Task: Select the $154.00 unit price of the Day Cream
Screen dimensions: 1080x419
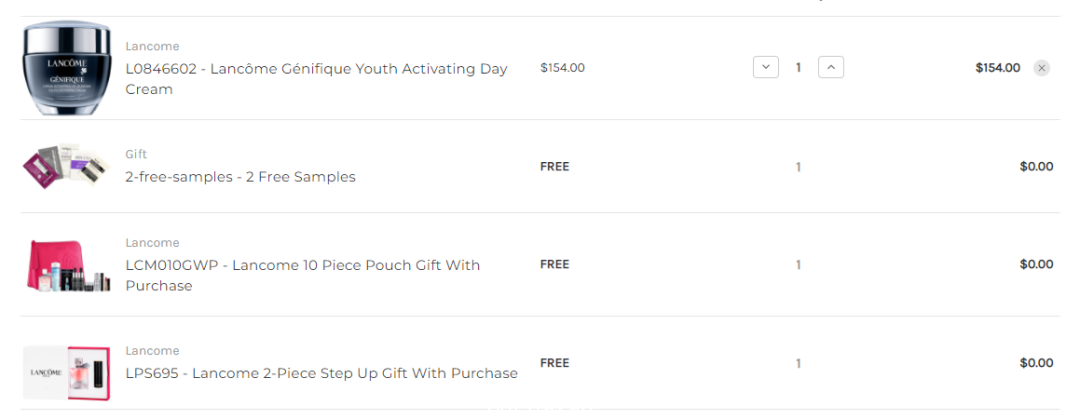Action: point(563,68)
